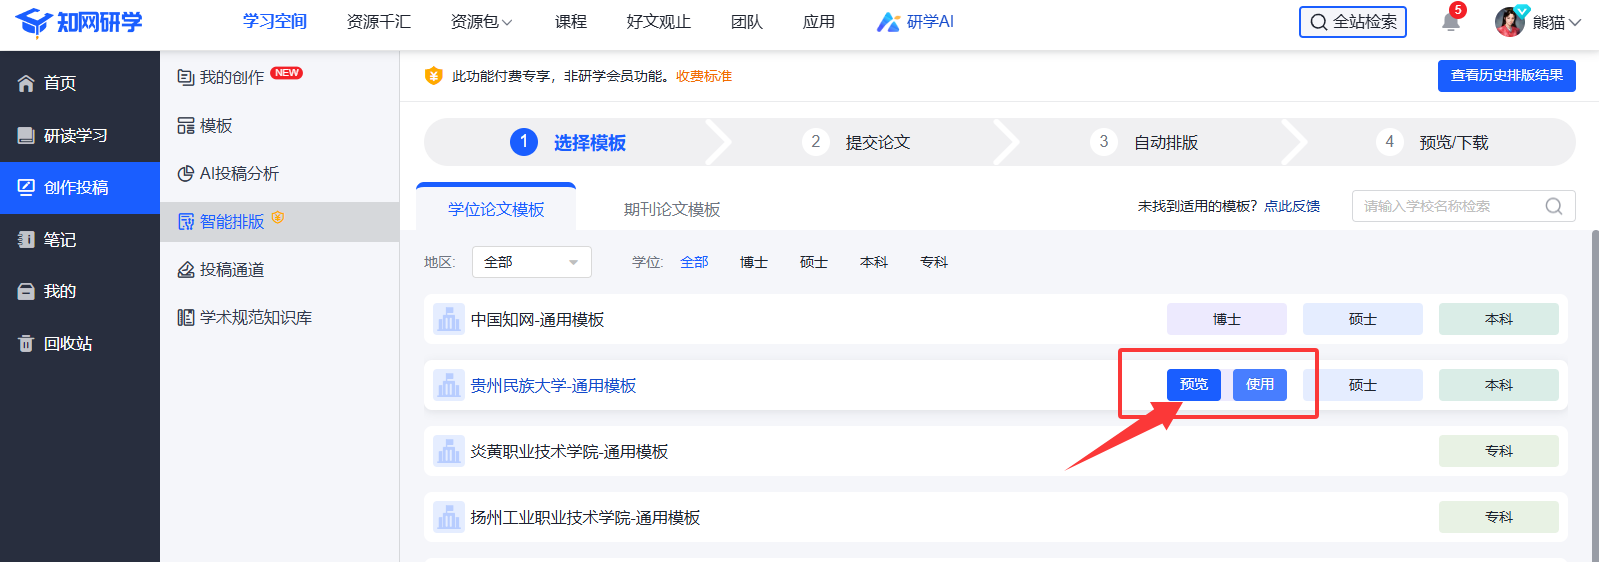Click 查看历史排版结果 button
This screenshot has width=1599, height=562.
pos(1506,76)
